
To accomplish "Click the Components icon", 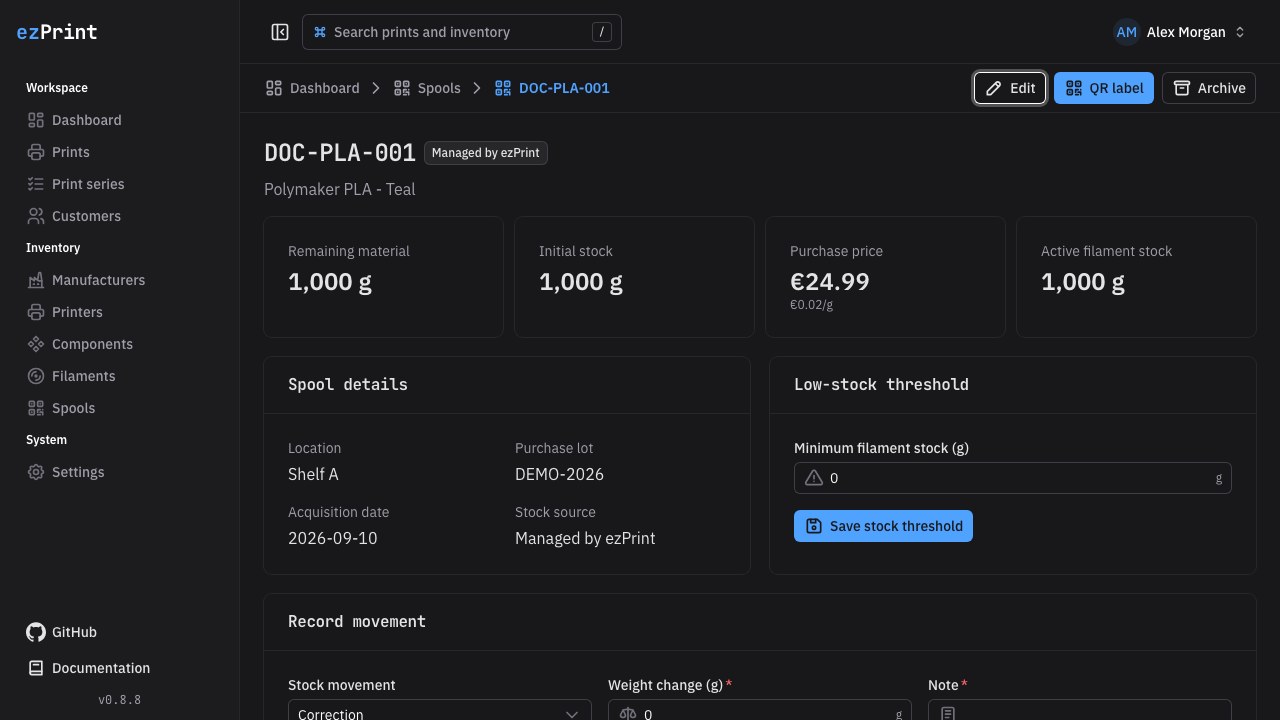I will (36, 344).
